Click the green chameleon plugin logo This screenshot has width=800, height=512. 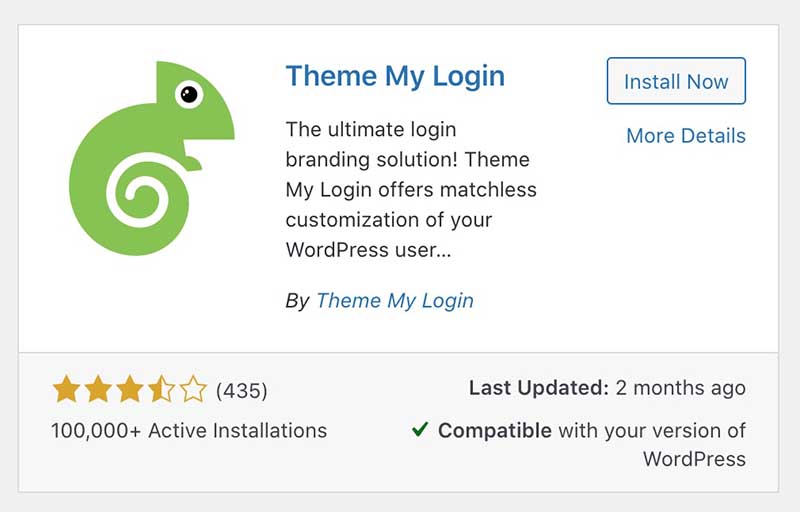[152, 158]
